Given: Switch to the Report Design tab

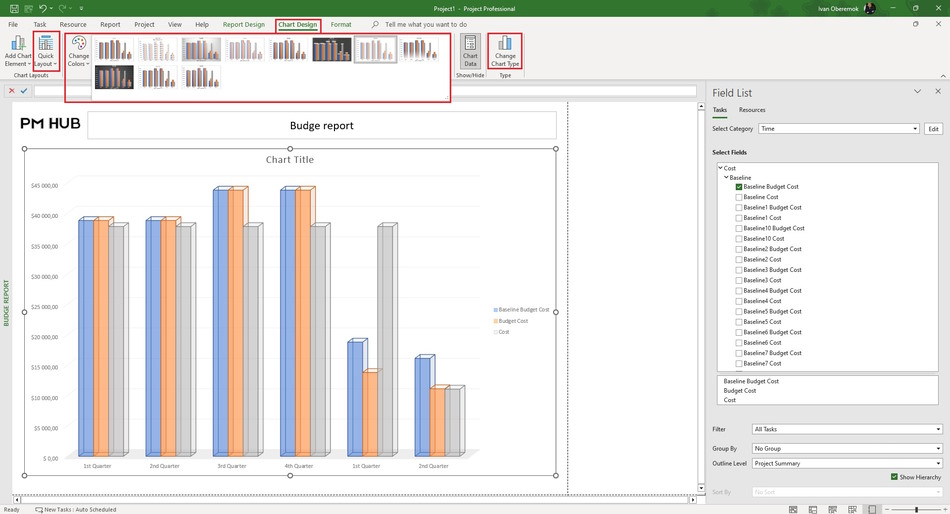Looking at the screenshot, I should point(244,24).
